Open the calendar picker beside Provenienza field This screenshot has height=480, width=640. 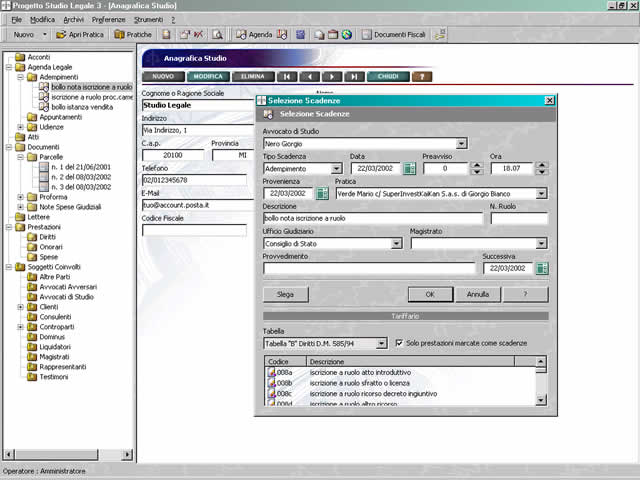tap(322, 193)
